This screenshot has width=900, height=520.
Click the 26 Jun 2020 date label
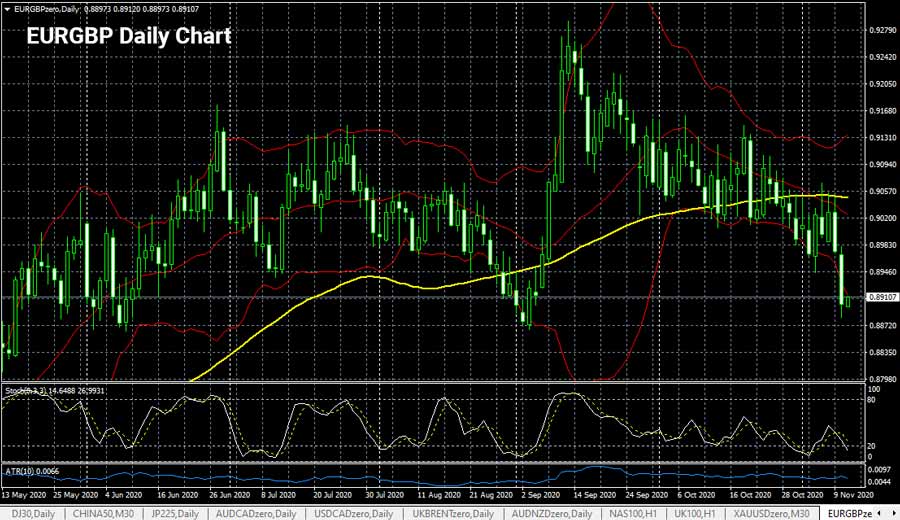click(230, 495)
